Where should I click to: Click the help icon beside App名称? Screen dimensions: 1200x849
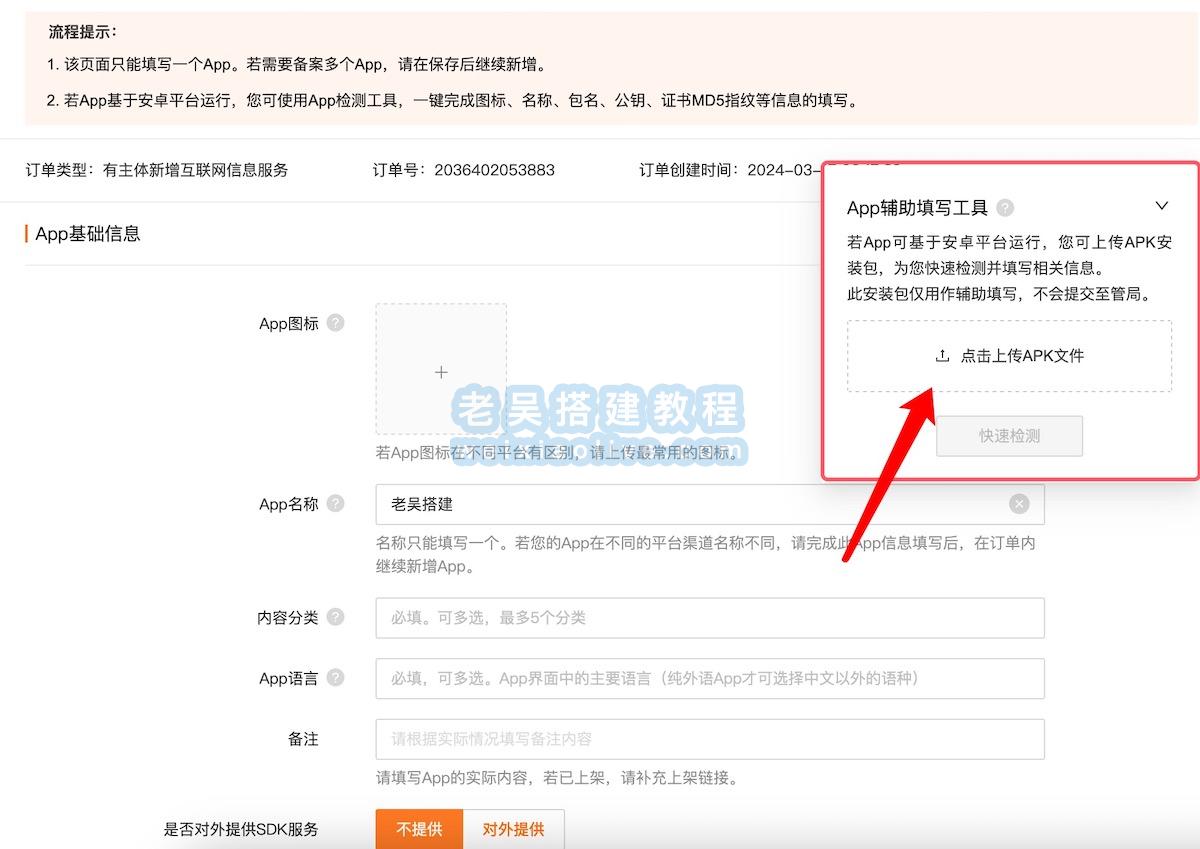[x=335, y=503]
